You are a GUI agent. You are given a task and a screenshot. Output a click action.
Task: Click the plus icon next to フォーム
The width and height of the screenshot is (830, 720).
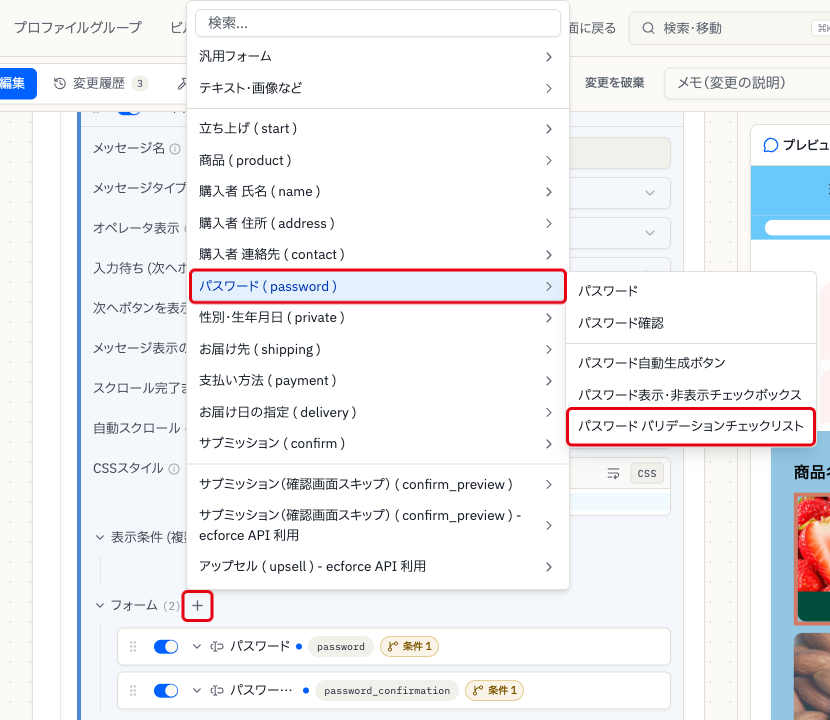click(x=197, y=606)
